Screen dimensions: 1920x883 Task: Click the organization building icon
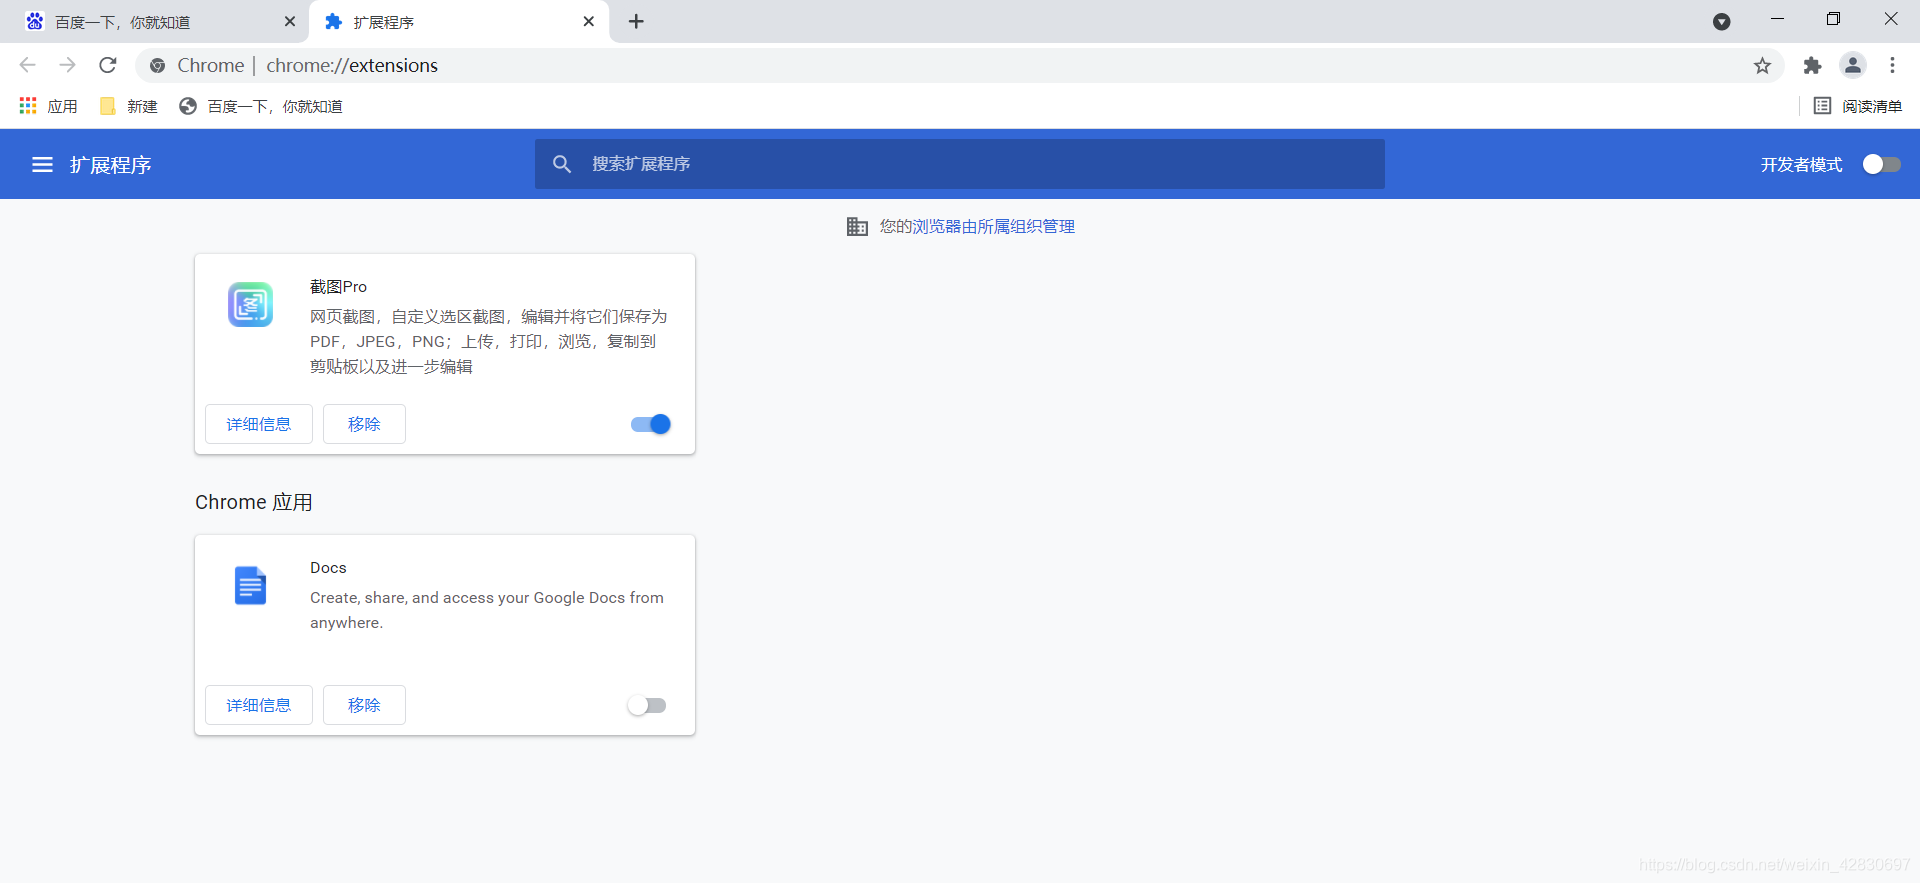(x=857, y=227)
